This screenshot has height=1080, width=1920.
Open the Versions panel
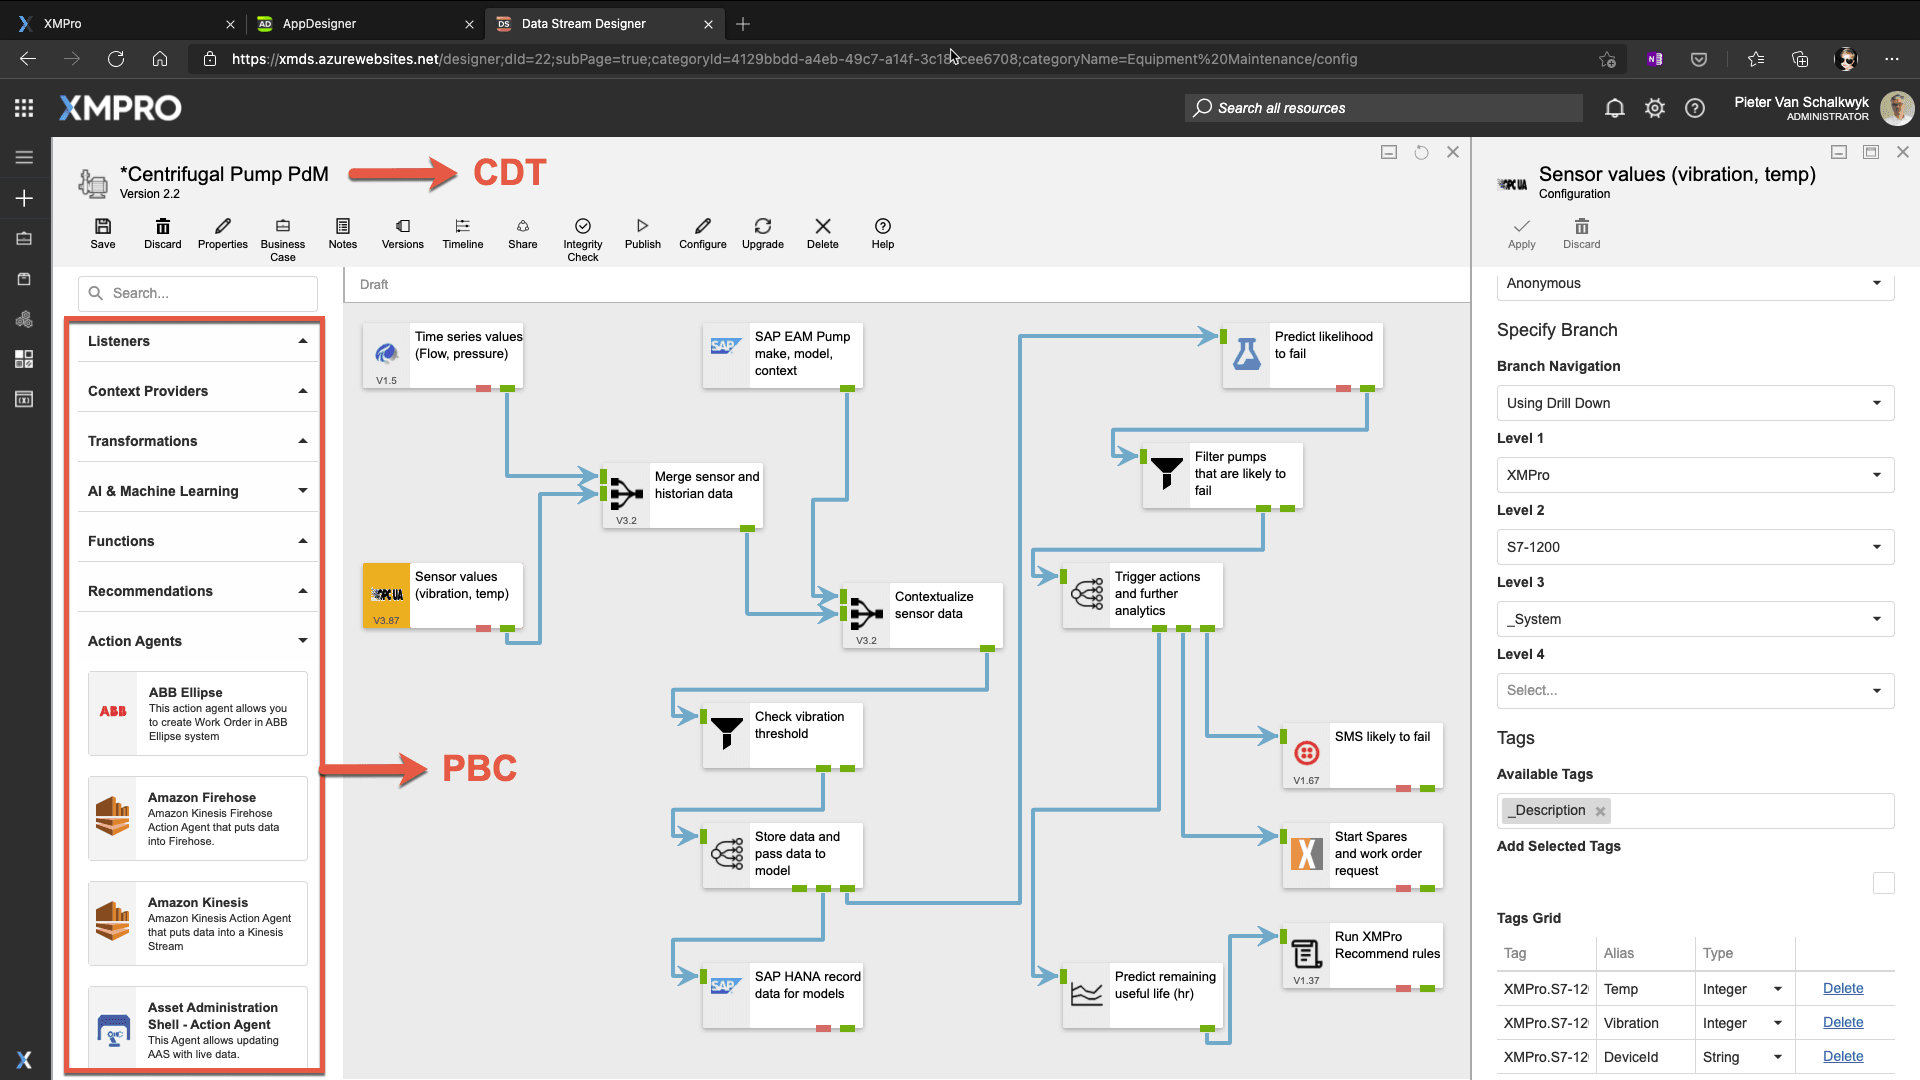402,234
